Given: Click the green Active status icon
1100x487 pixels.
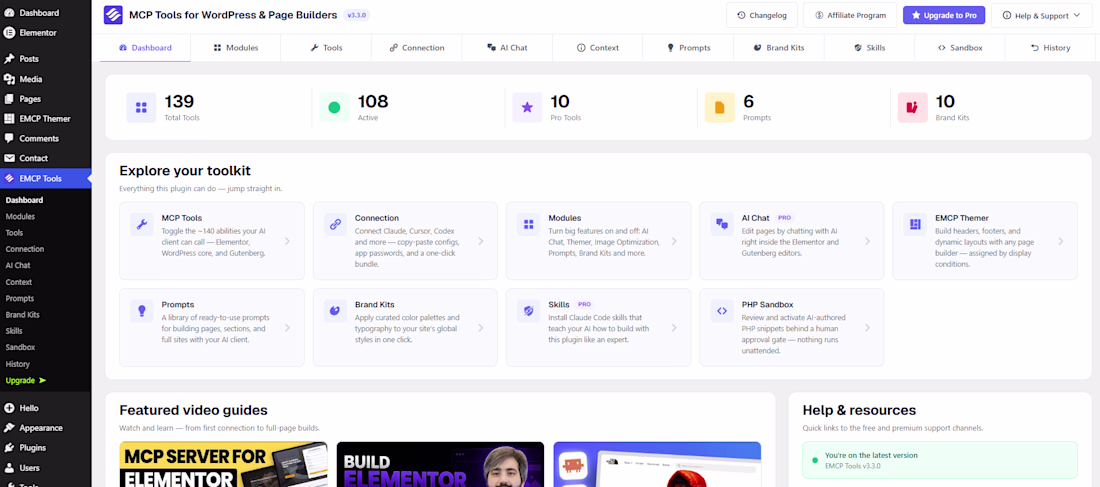Looking at the screenshot, I should pos(334,107).
